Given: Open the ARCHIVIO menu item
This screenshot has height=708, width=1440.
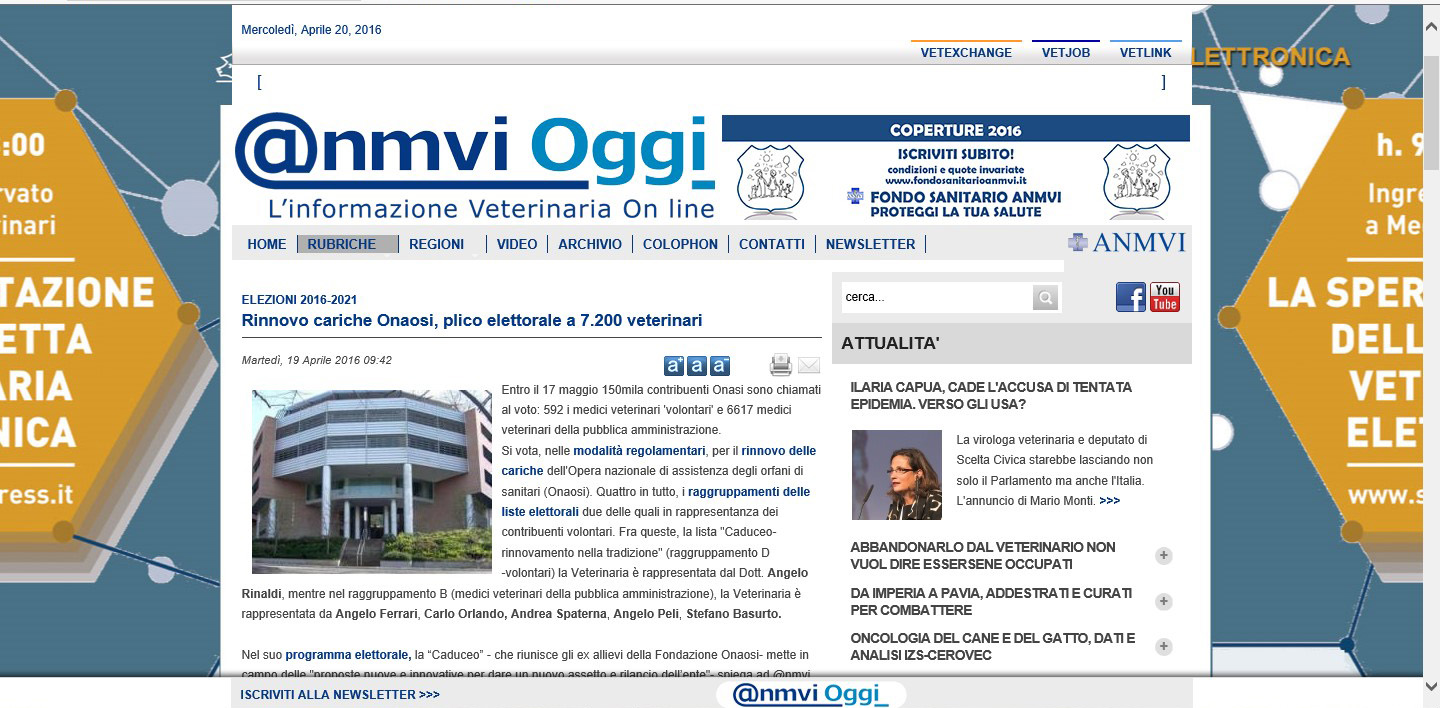Looking at the screenshot, I should pyautogui.click(x=590, y=244).
